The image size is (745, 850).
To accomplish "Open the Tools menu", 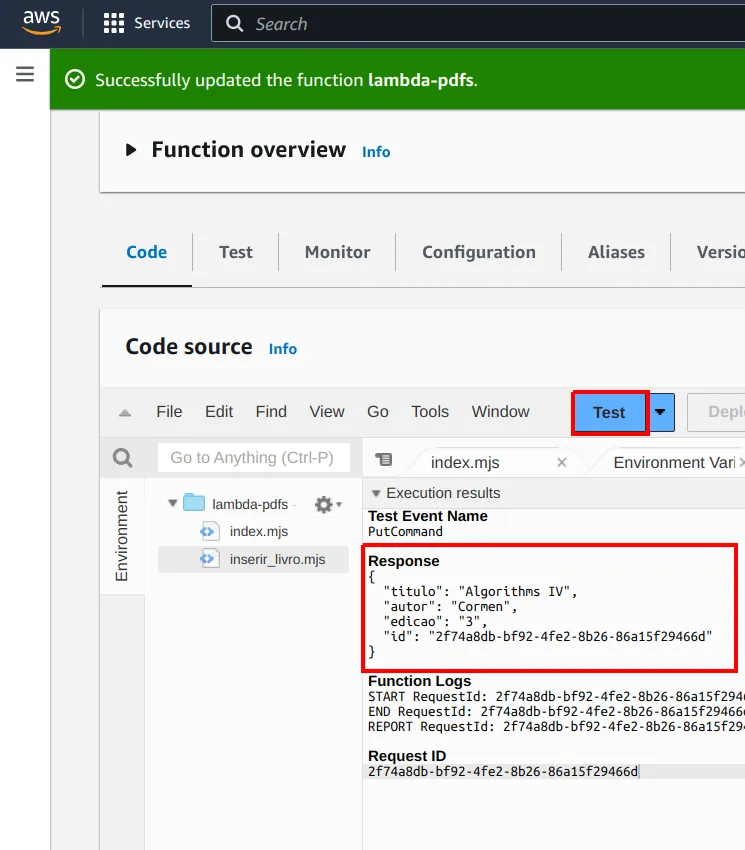I will (x=430, y=411).
